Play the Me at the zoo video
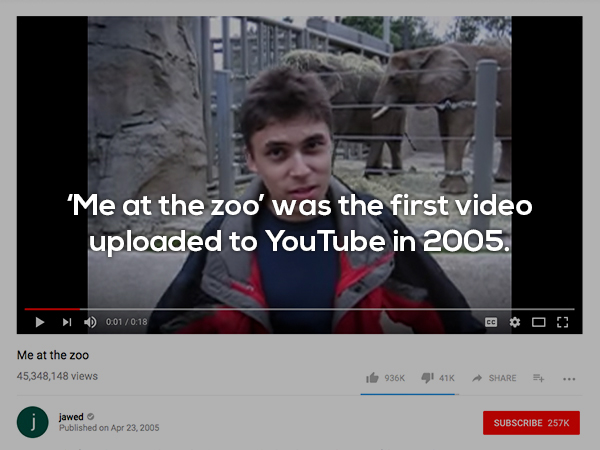This screenshot has width=600, height=450. point(39,322)
